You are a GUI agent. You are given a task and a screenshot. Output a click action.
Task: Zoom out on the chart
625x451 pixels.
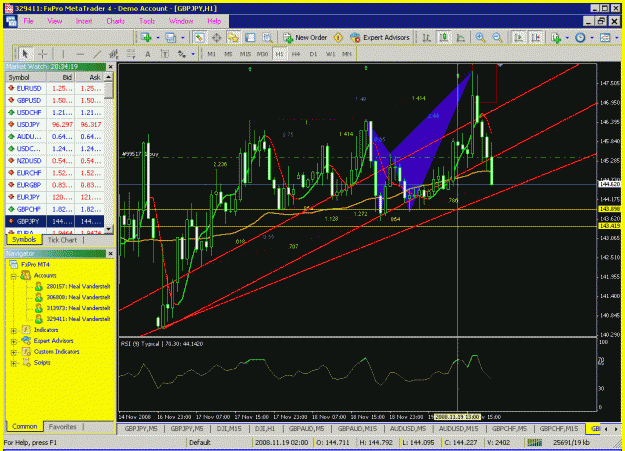tap(497, 37)
